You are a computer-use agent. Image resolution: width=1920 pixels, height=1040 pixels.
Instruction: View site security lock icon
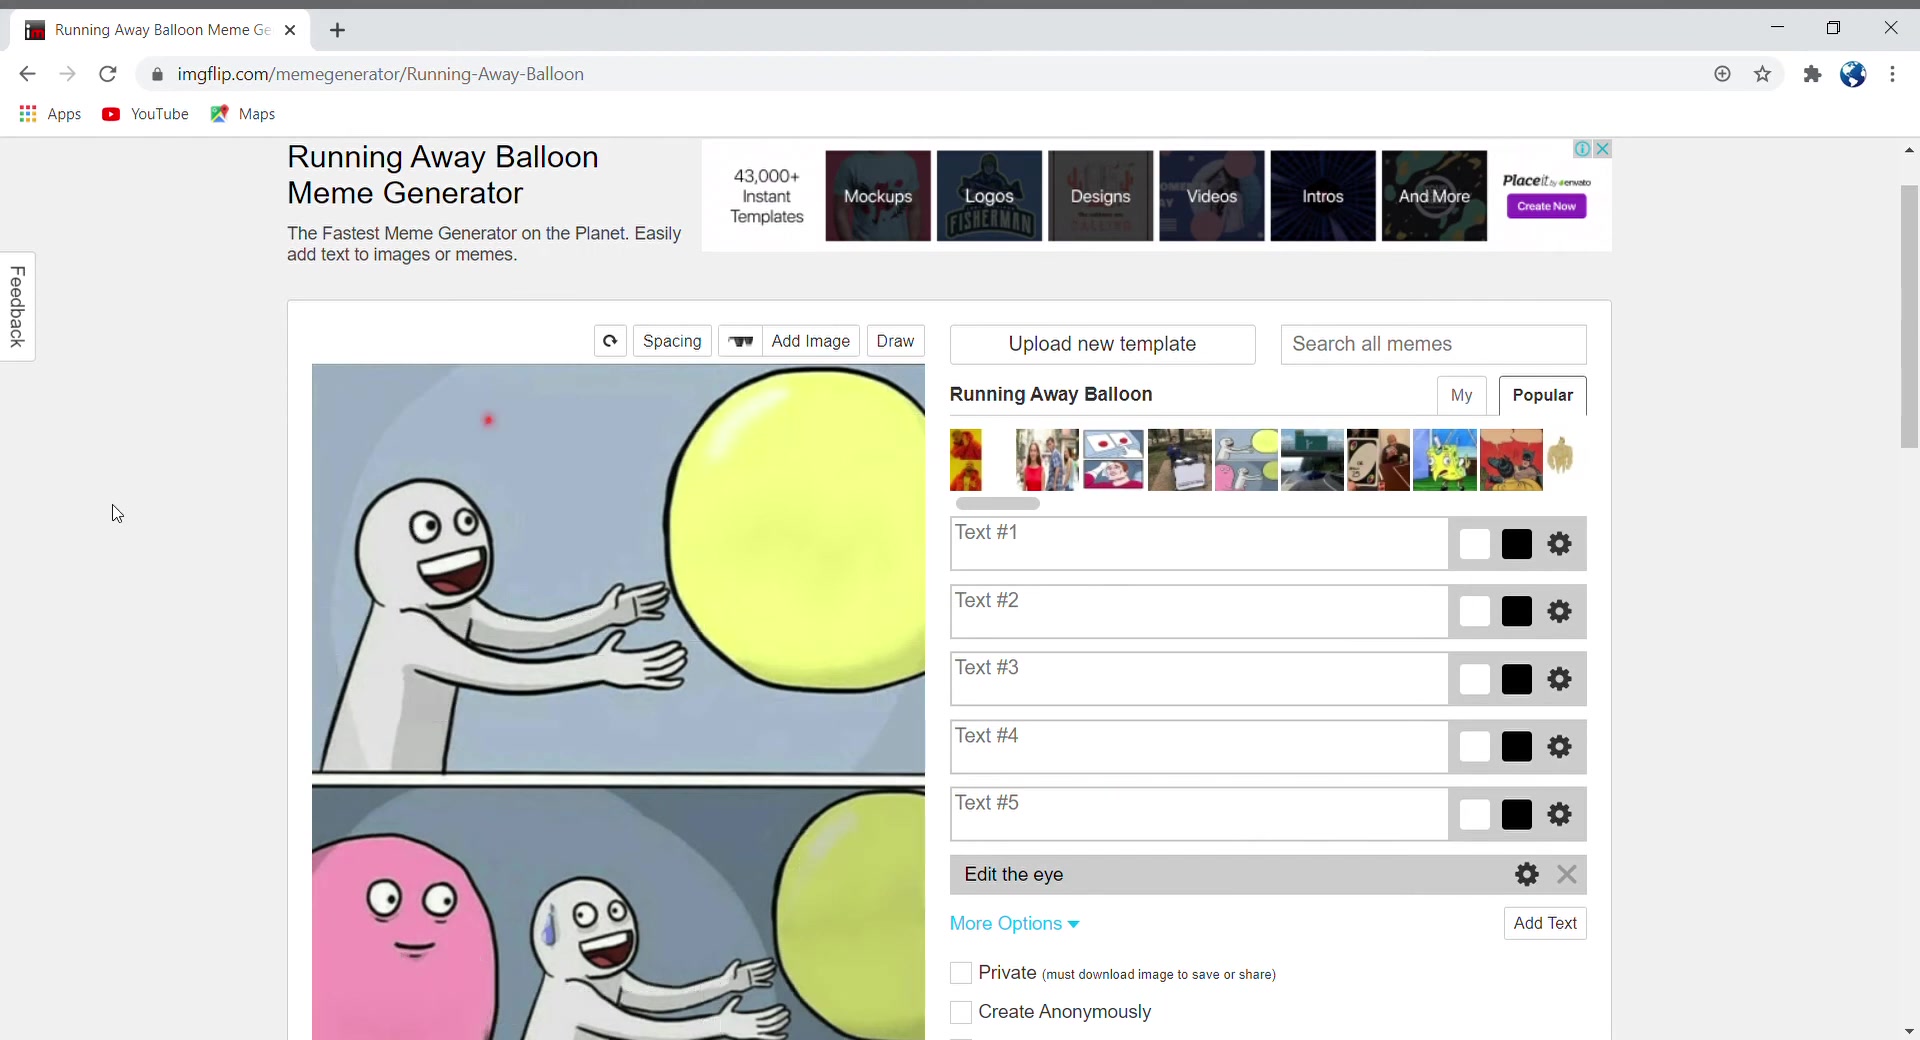click(x=157, y=74)
